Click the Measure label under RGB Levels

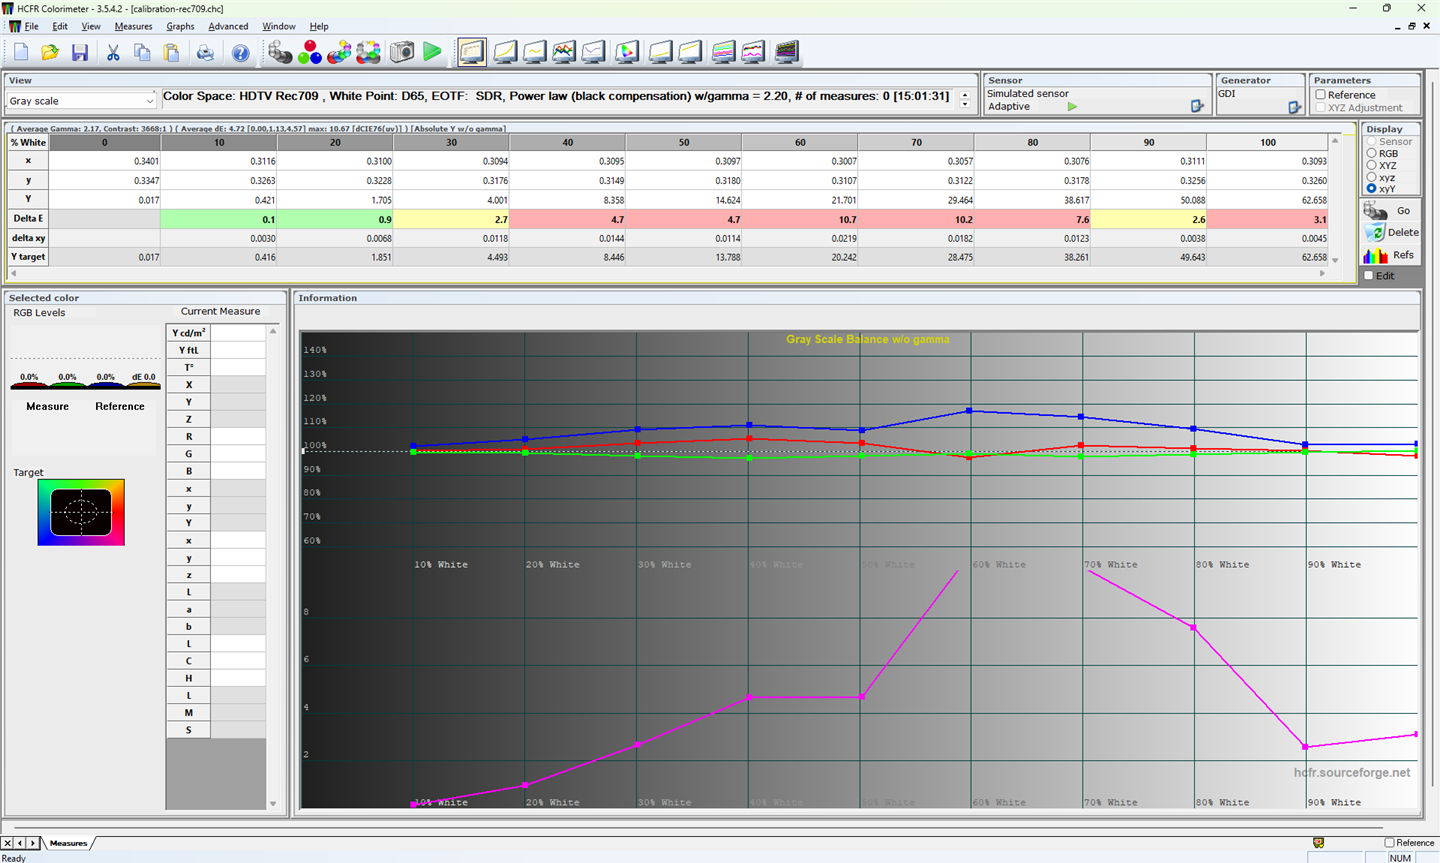click(x=47, y=407)
